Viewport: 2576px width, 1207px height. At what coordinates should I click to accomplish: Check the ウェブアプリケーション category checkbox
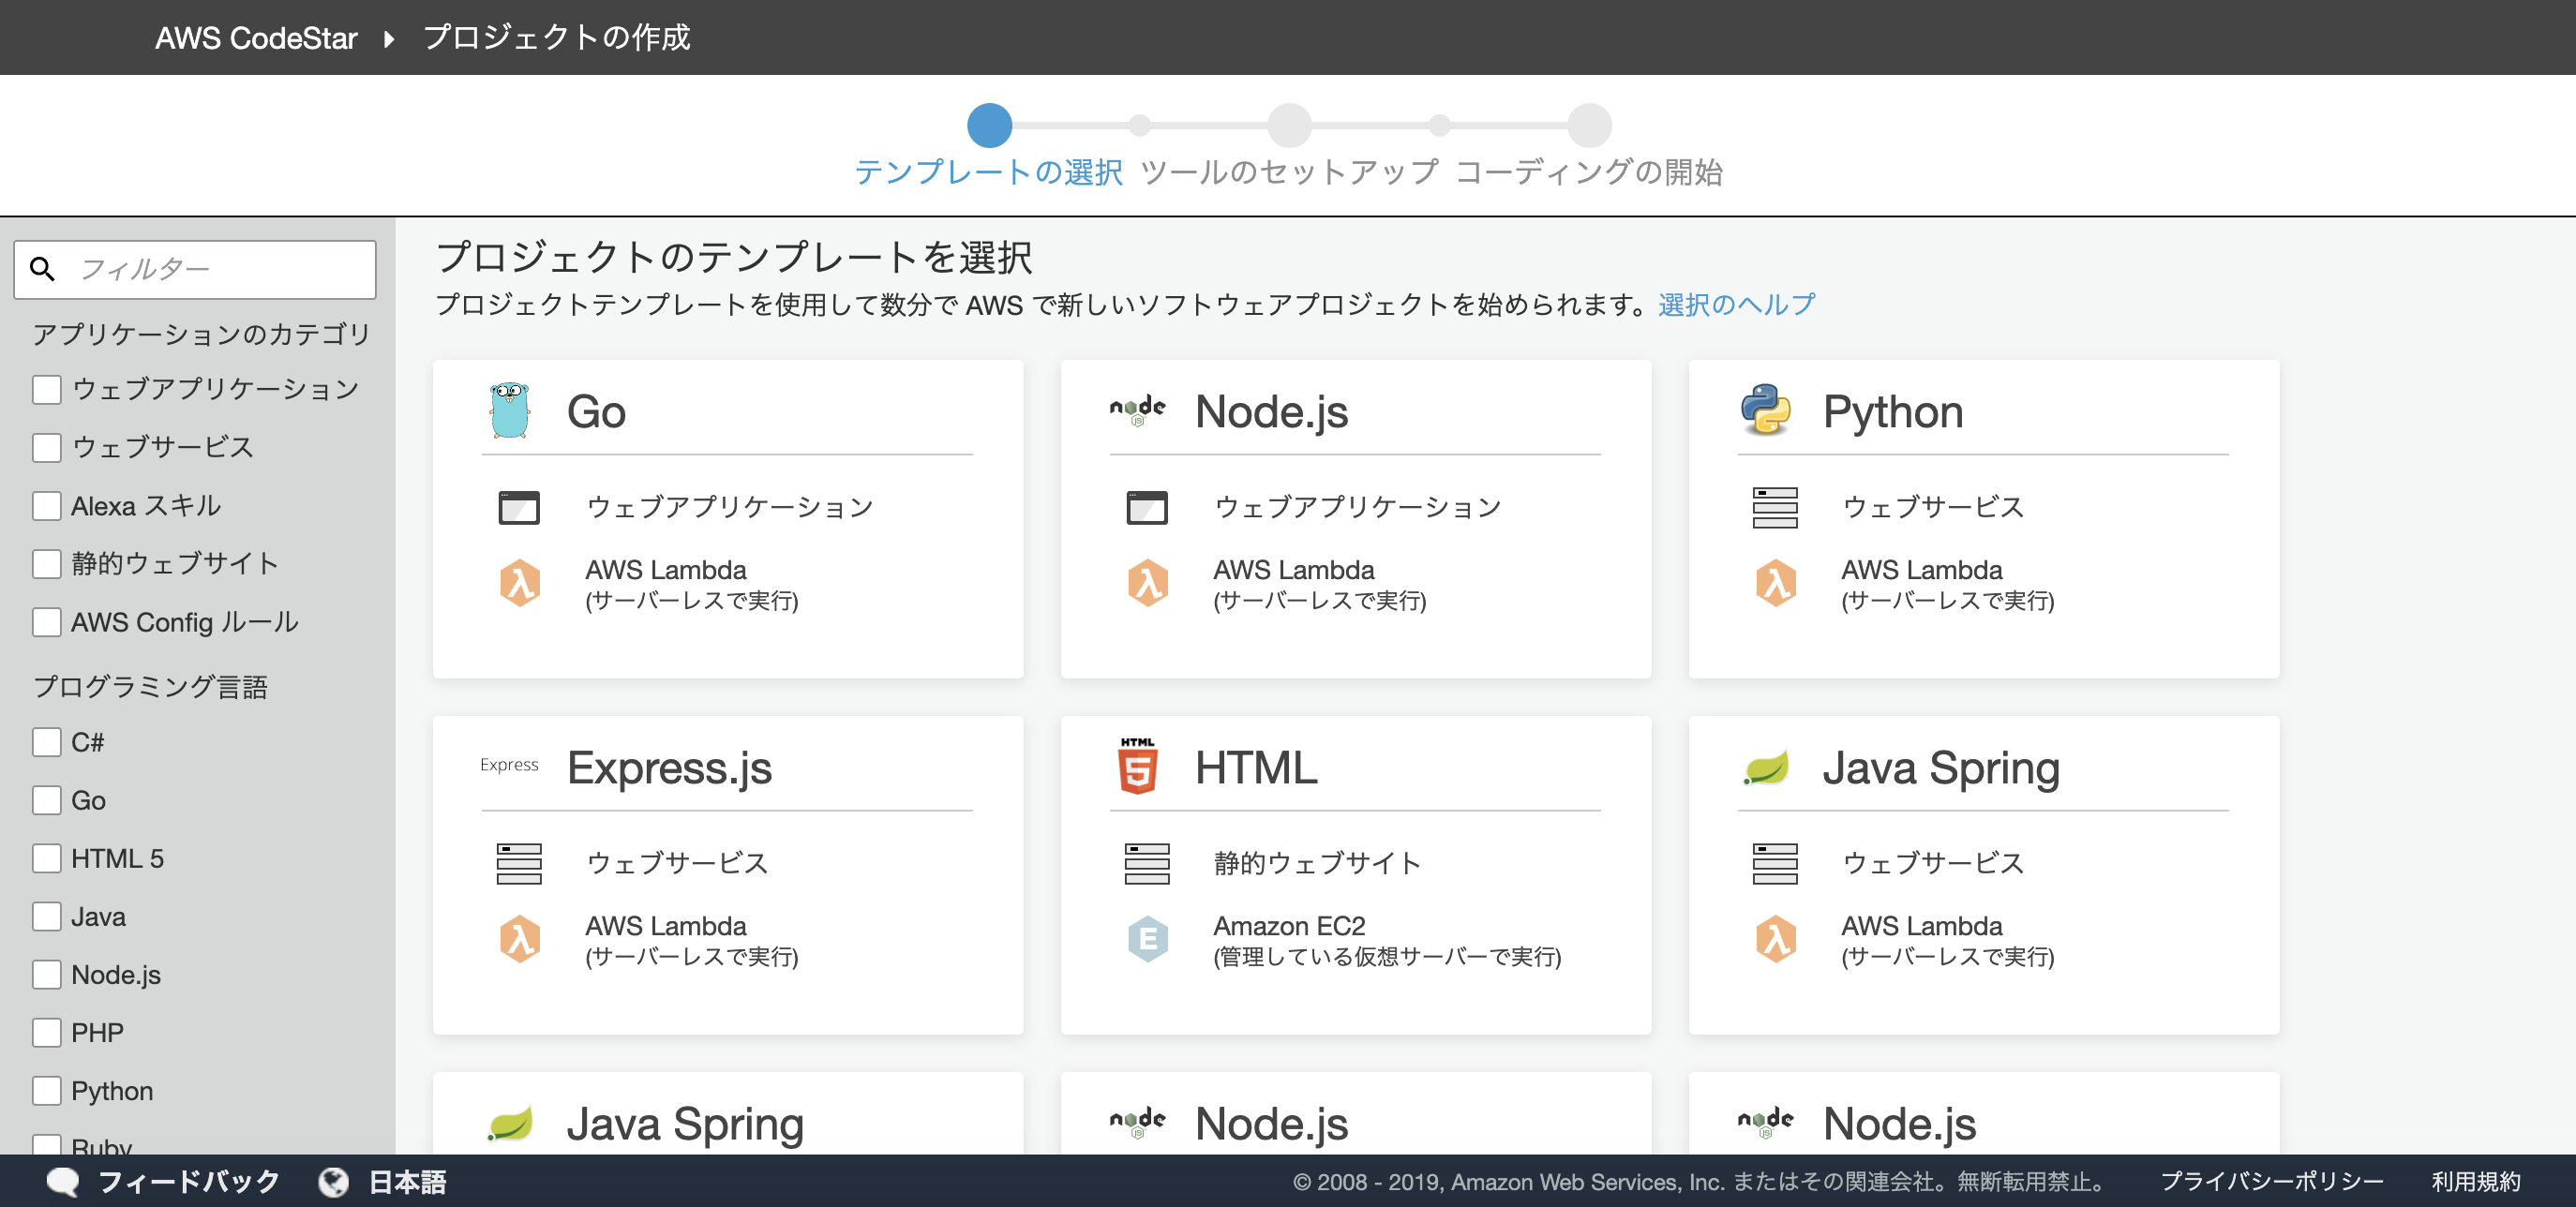click(x=47, y=389)
